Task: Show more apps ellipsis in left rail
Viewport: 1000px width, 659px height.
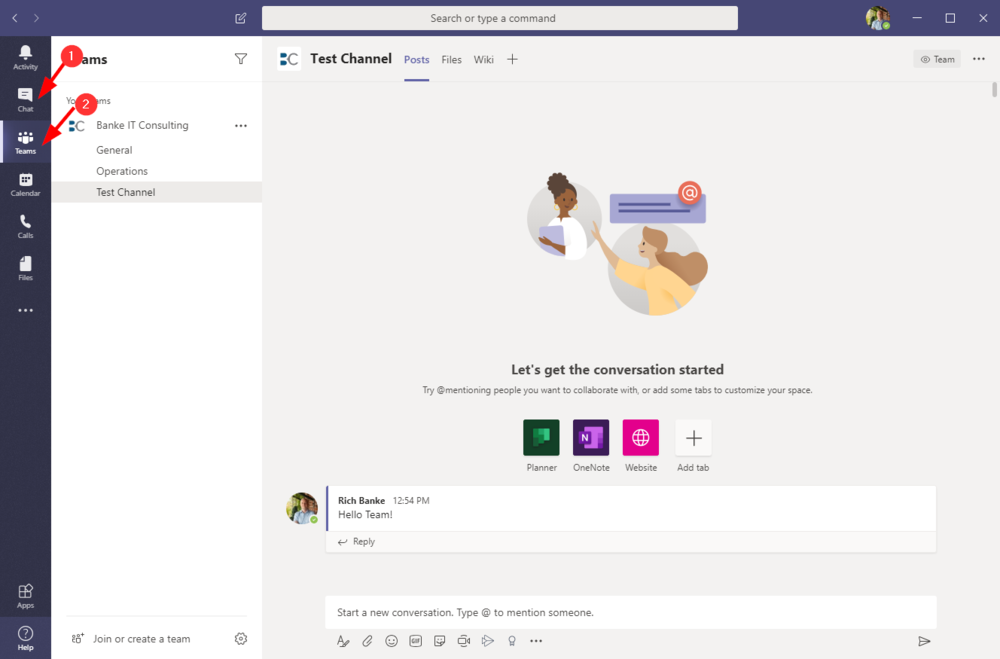Action: [26, 310]
